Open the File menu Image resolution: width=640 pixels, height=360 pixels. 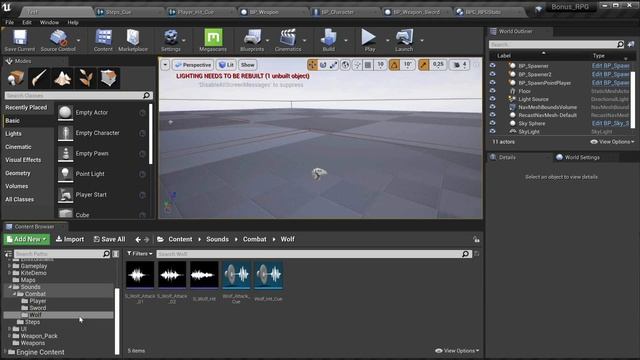tap(10, 22)
